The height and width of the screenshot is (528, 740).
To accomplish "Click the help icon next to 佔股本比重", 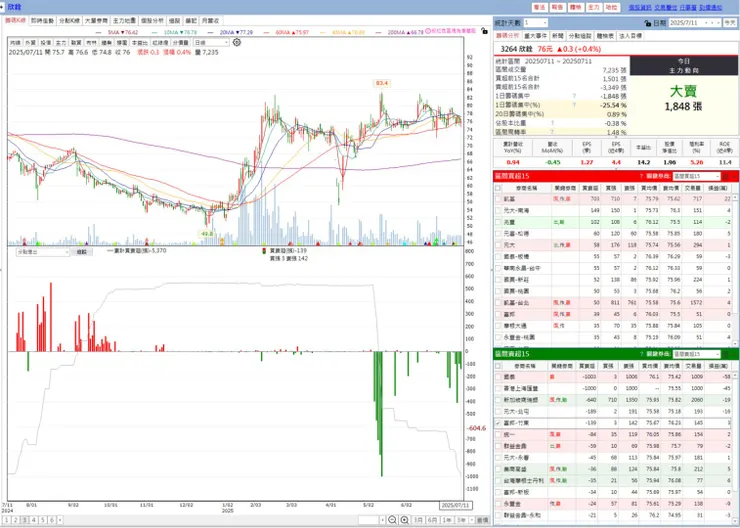I will point(552,123).
